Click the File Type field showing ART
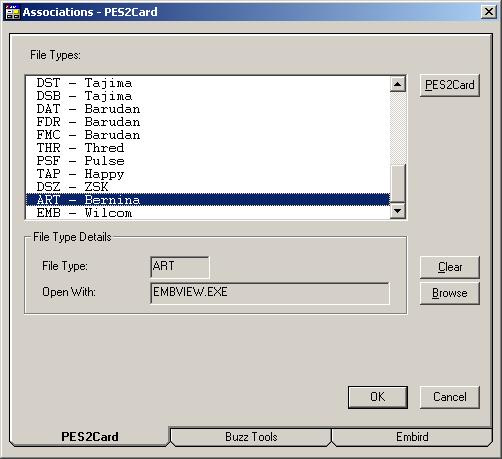502x459 pixels. (x=180, y=267)
